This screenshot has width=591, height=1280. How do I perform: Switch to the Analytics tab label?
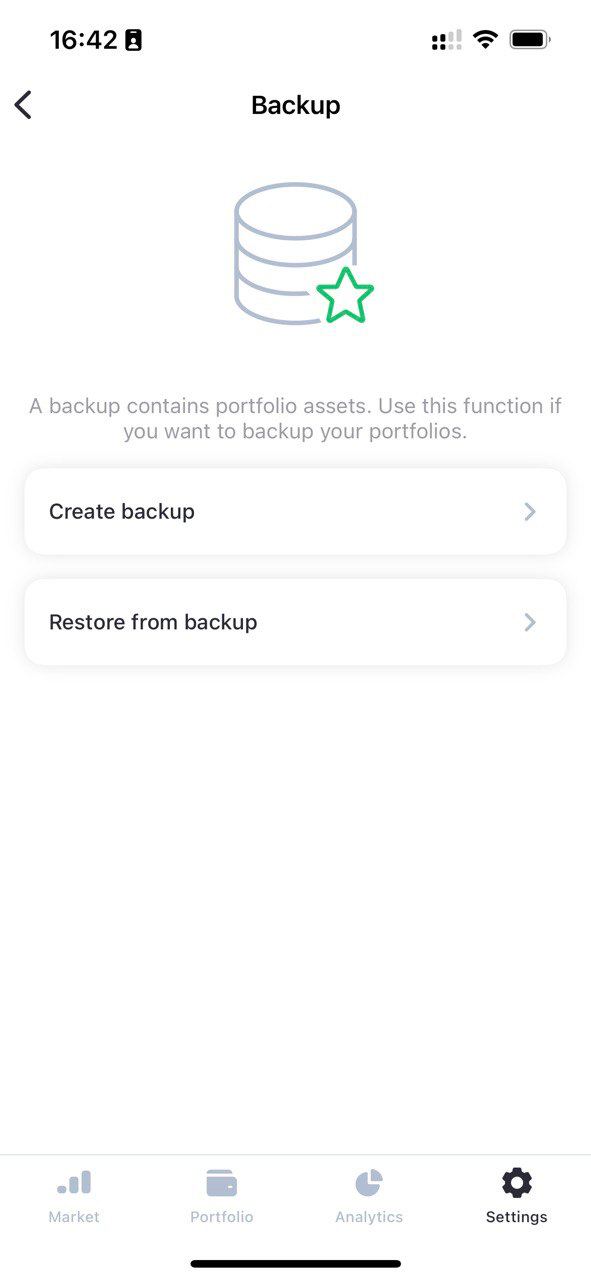point(369,1217)
